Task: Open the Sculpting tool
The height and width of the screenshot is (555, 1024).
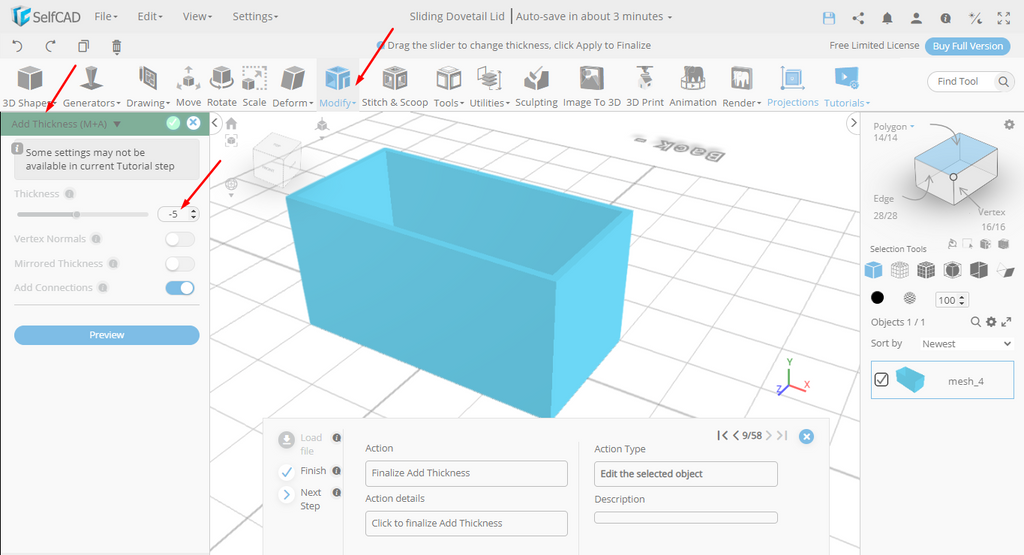Action: click(536, 86)
